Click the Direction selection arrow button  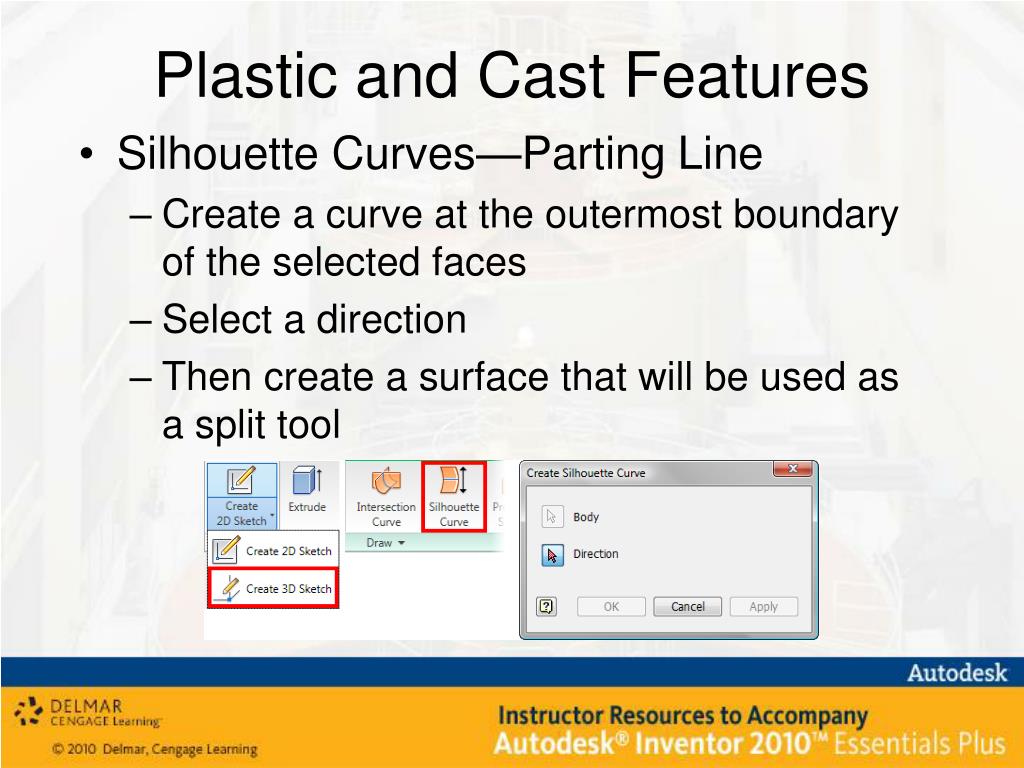(x=552, y=554)
